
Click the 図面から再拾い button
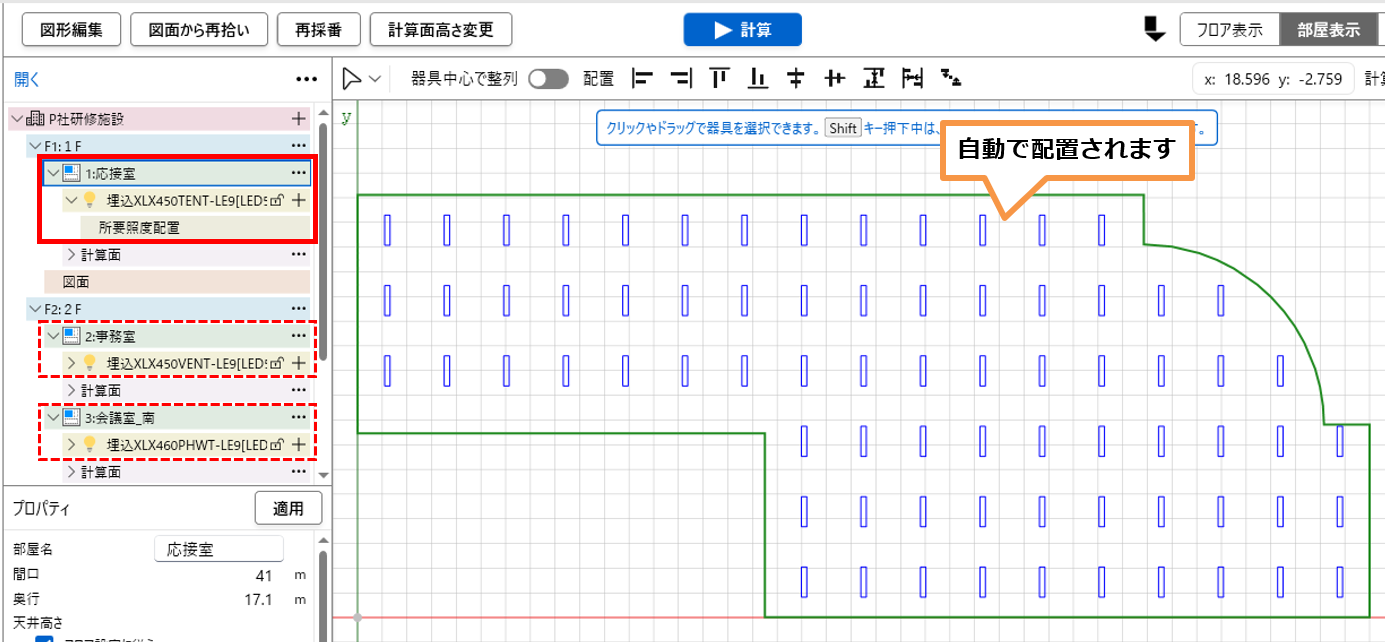pos(198,30)
